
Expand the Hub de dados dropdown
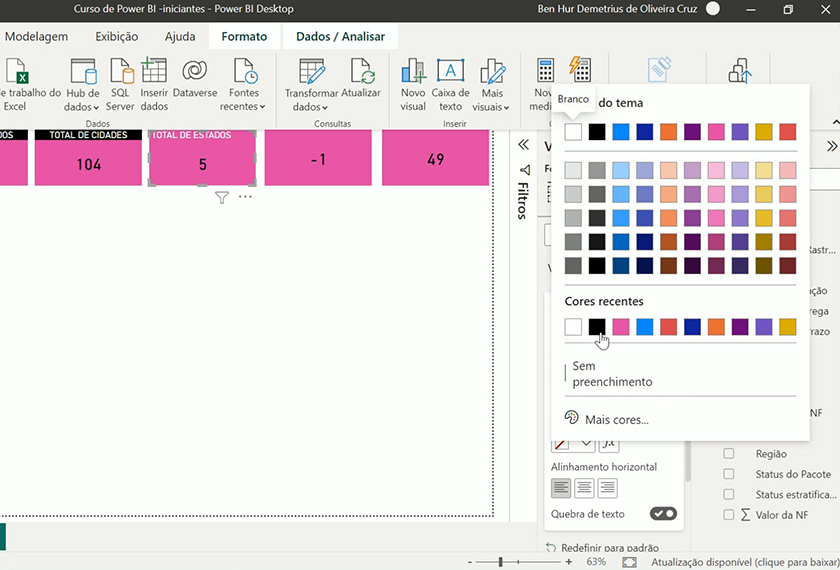(82, 107)
